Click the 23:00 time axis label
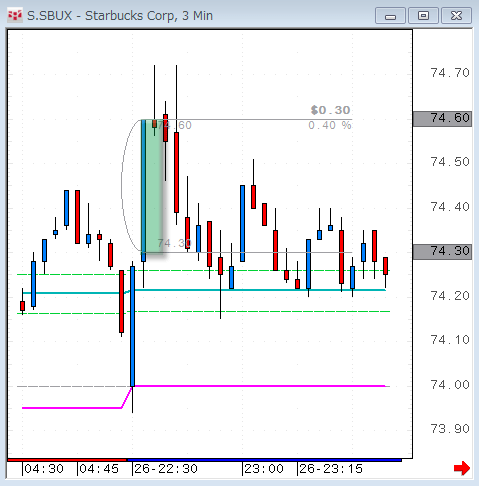 [x=264, y=469]
